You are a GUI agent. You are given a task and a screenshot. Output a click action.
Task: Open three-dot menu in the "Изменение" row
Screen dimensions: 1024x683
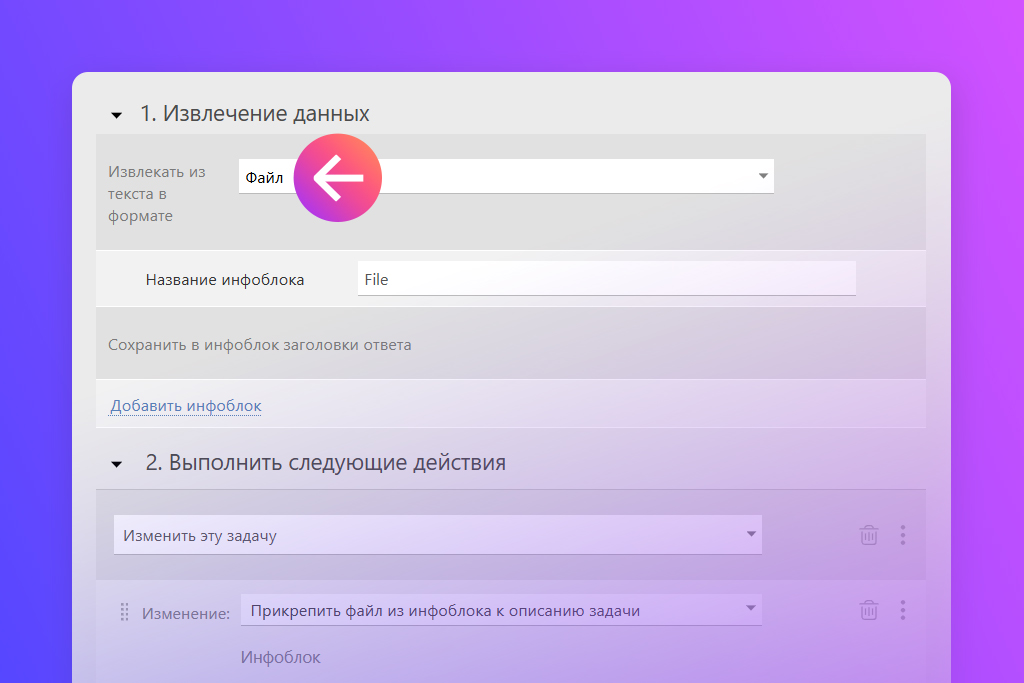tap(903, 610)
